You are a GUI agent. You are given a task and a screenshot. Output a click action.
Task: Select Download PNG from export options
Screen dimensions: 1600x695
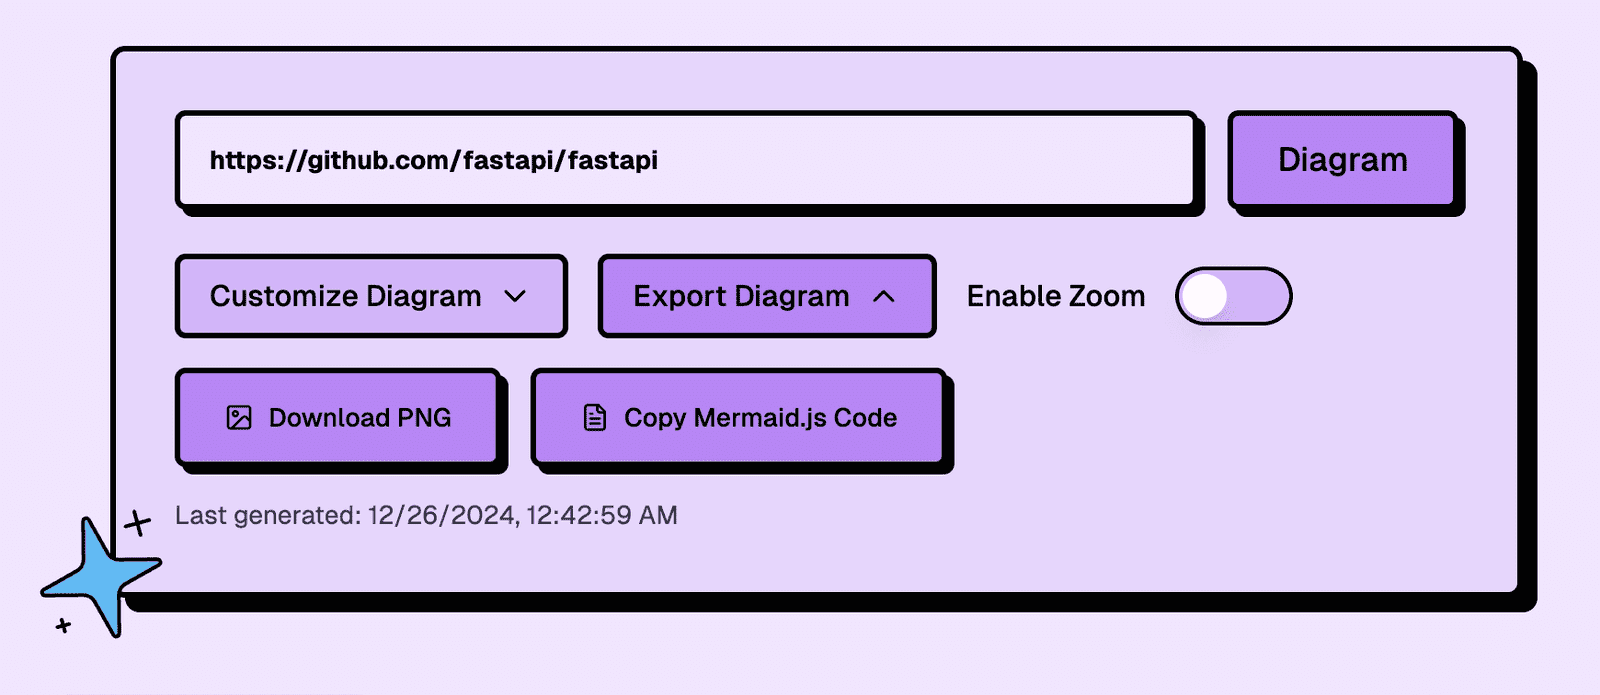(338, 418)
